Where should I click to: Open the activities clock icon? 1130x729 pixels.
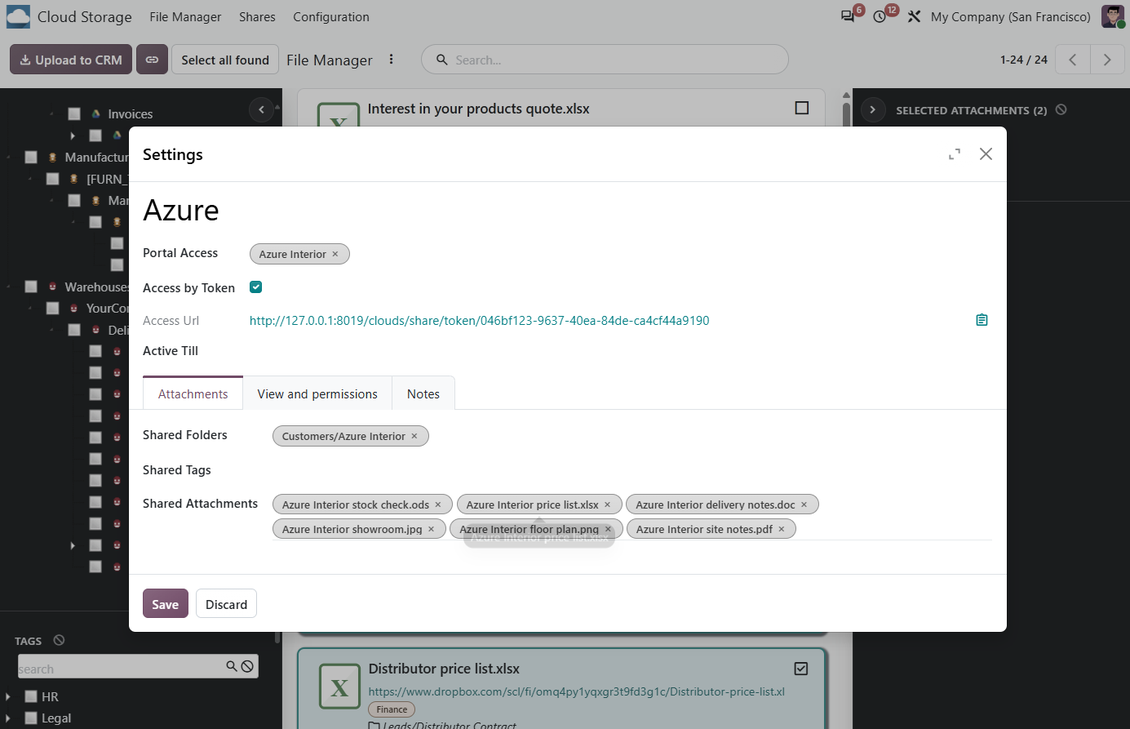880,16
